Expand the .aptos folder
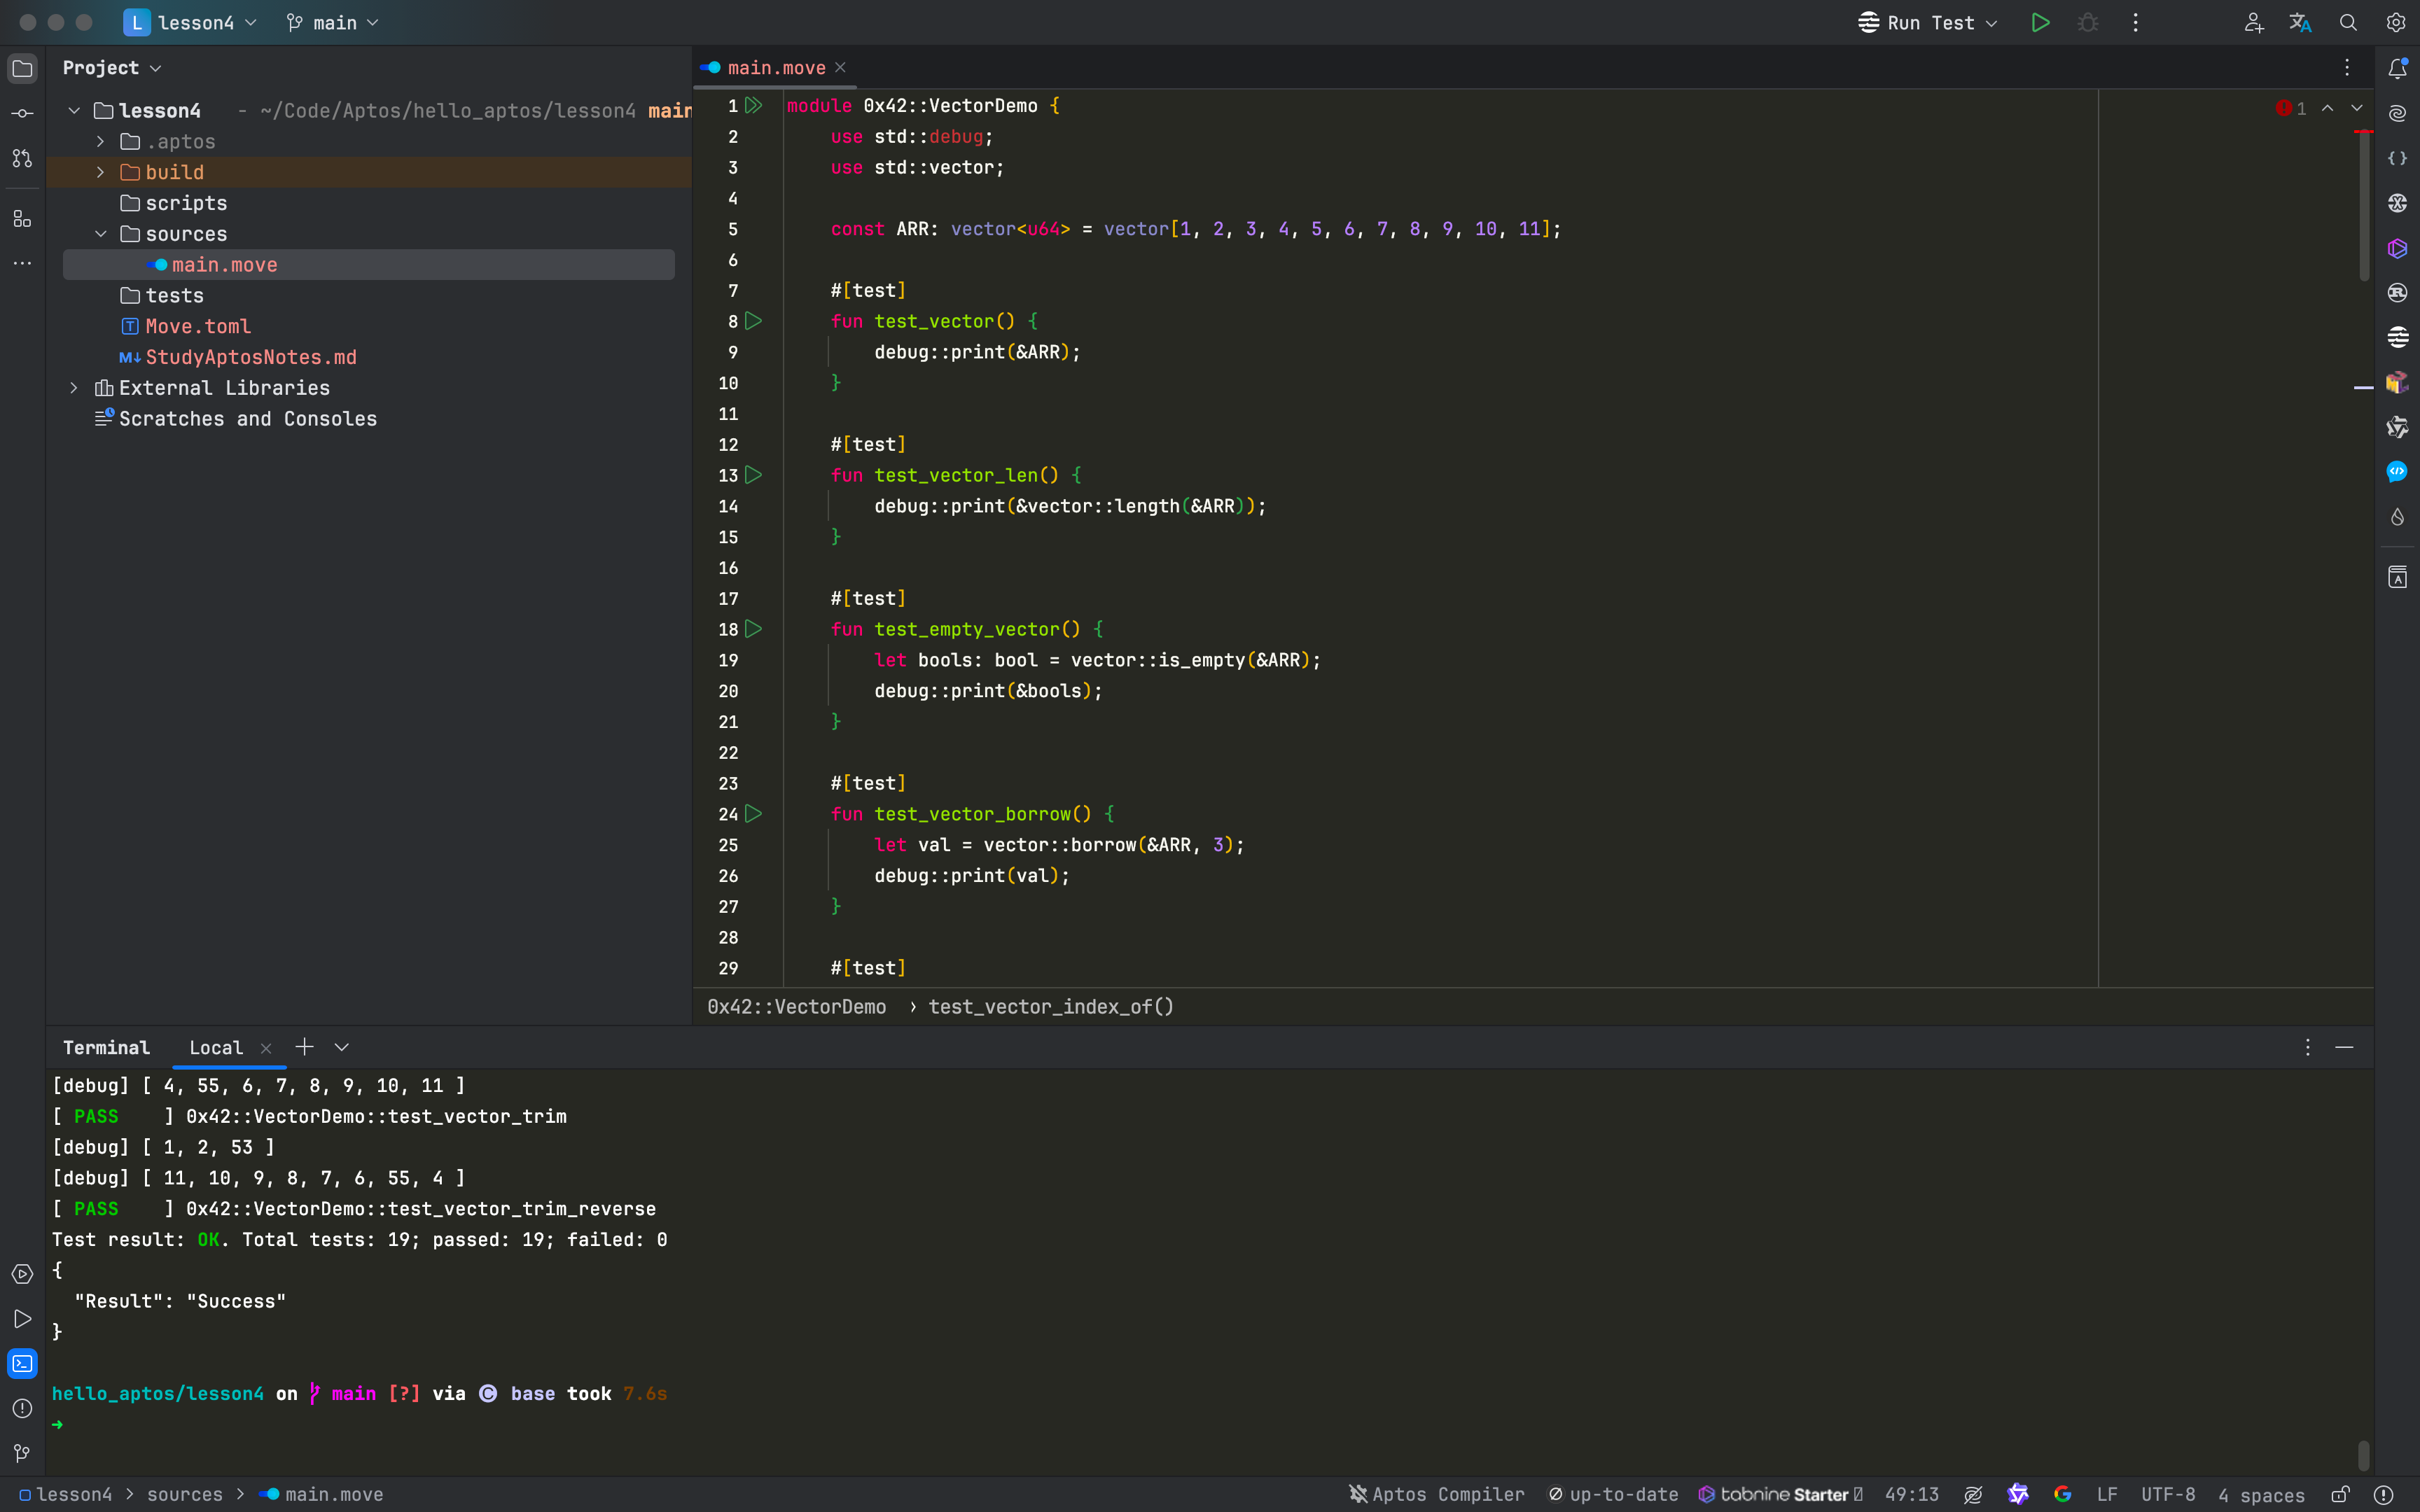Viewport: 2420px width, 1512px height. tap(101, 141)
